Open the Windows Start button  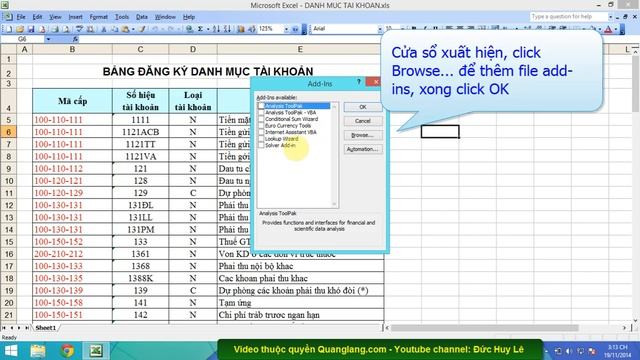(x=11, y=351)
